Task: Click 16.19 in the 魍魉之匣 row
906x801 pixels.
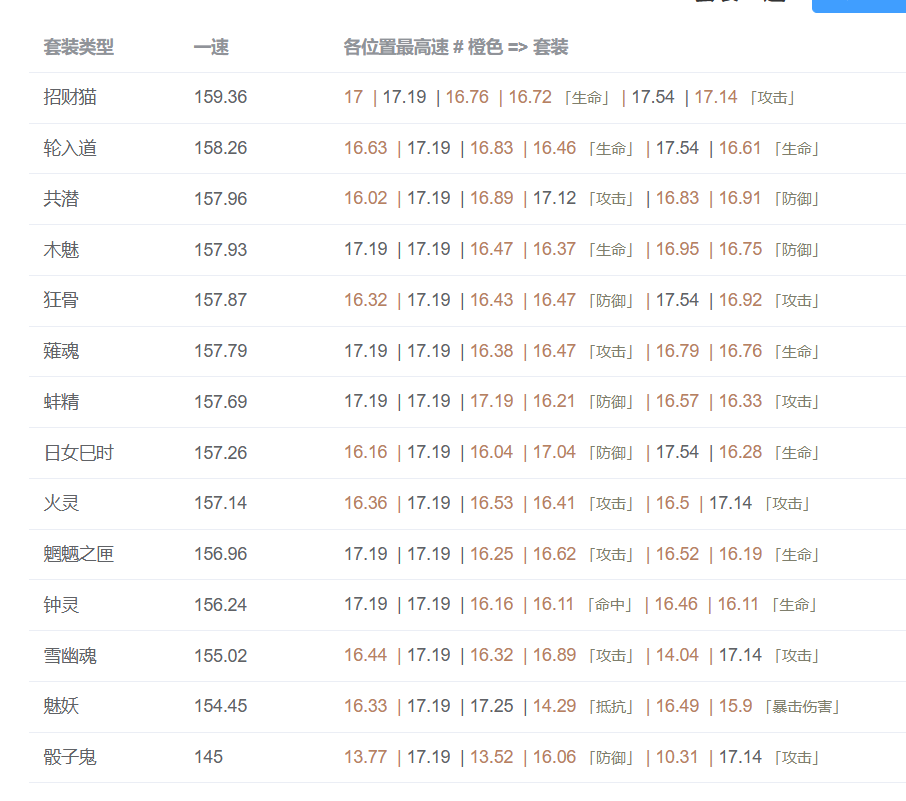Action: click(x=740, y=553)
